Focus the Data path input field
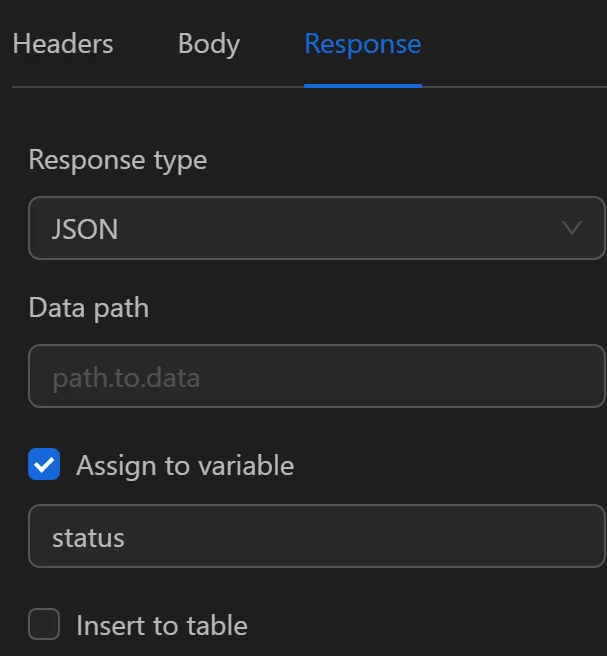This screenshot has width=607, height=656. pos(316,376)
